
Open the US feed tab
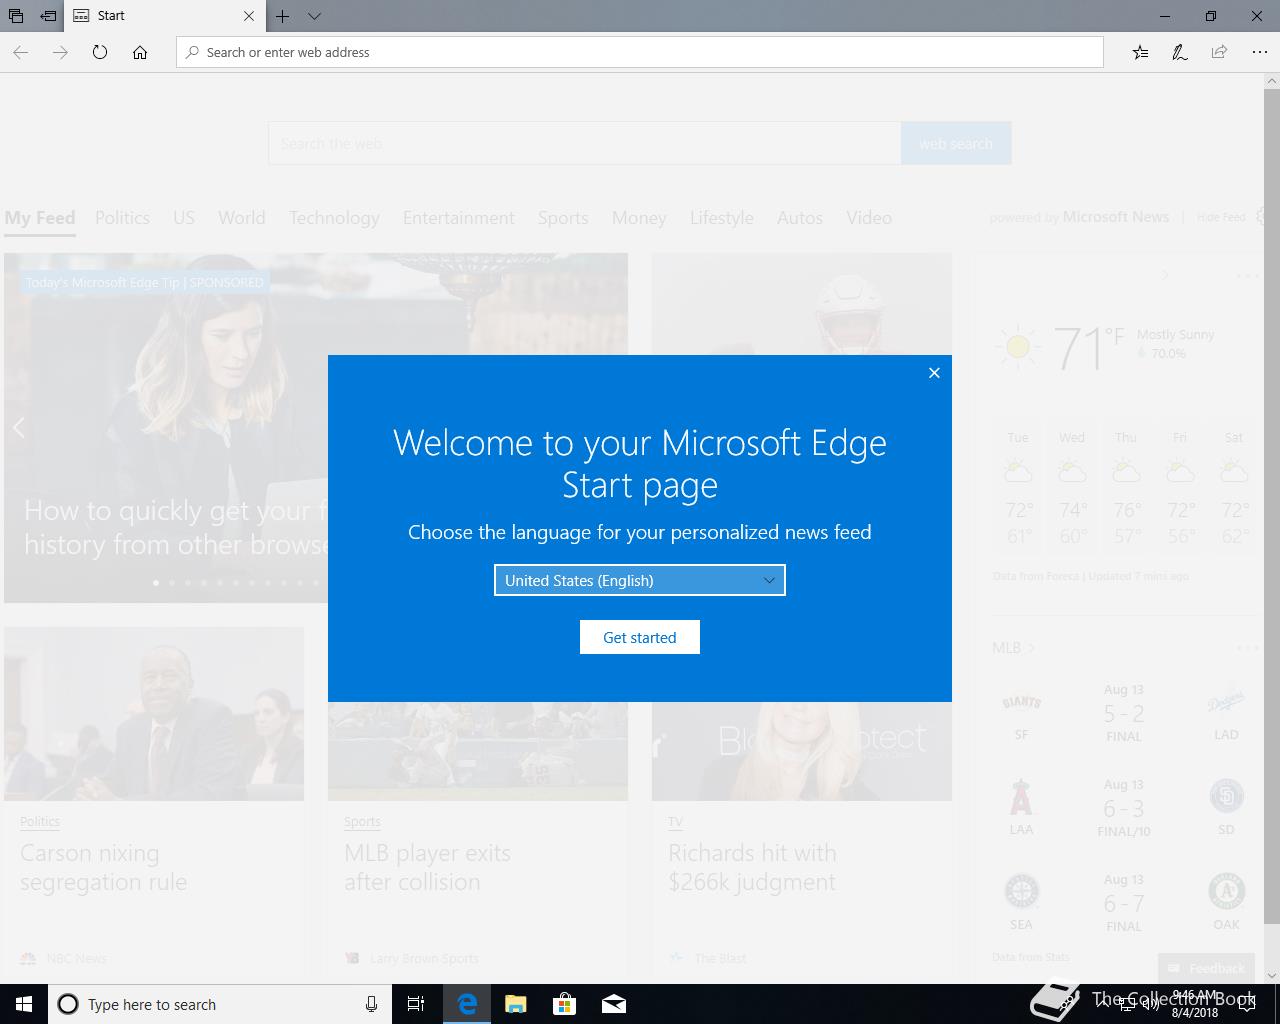coord(184,218)
